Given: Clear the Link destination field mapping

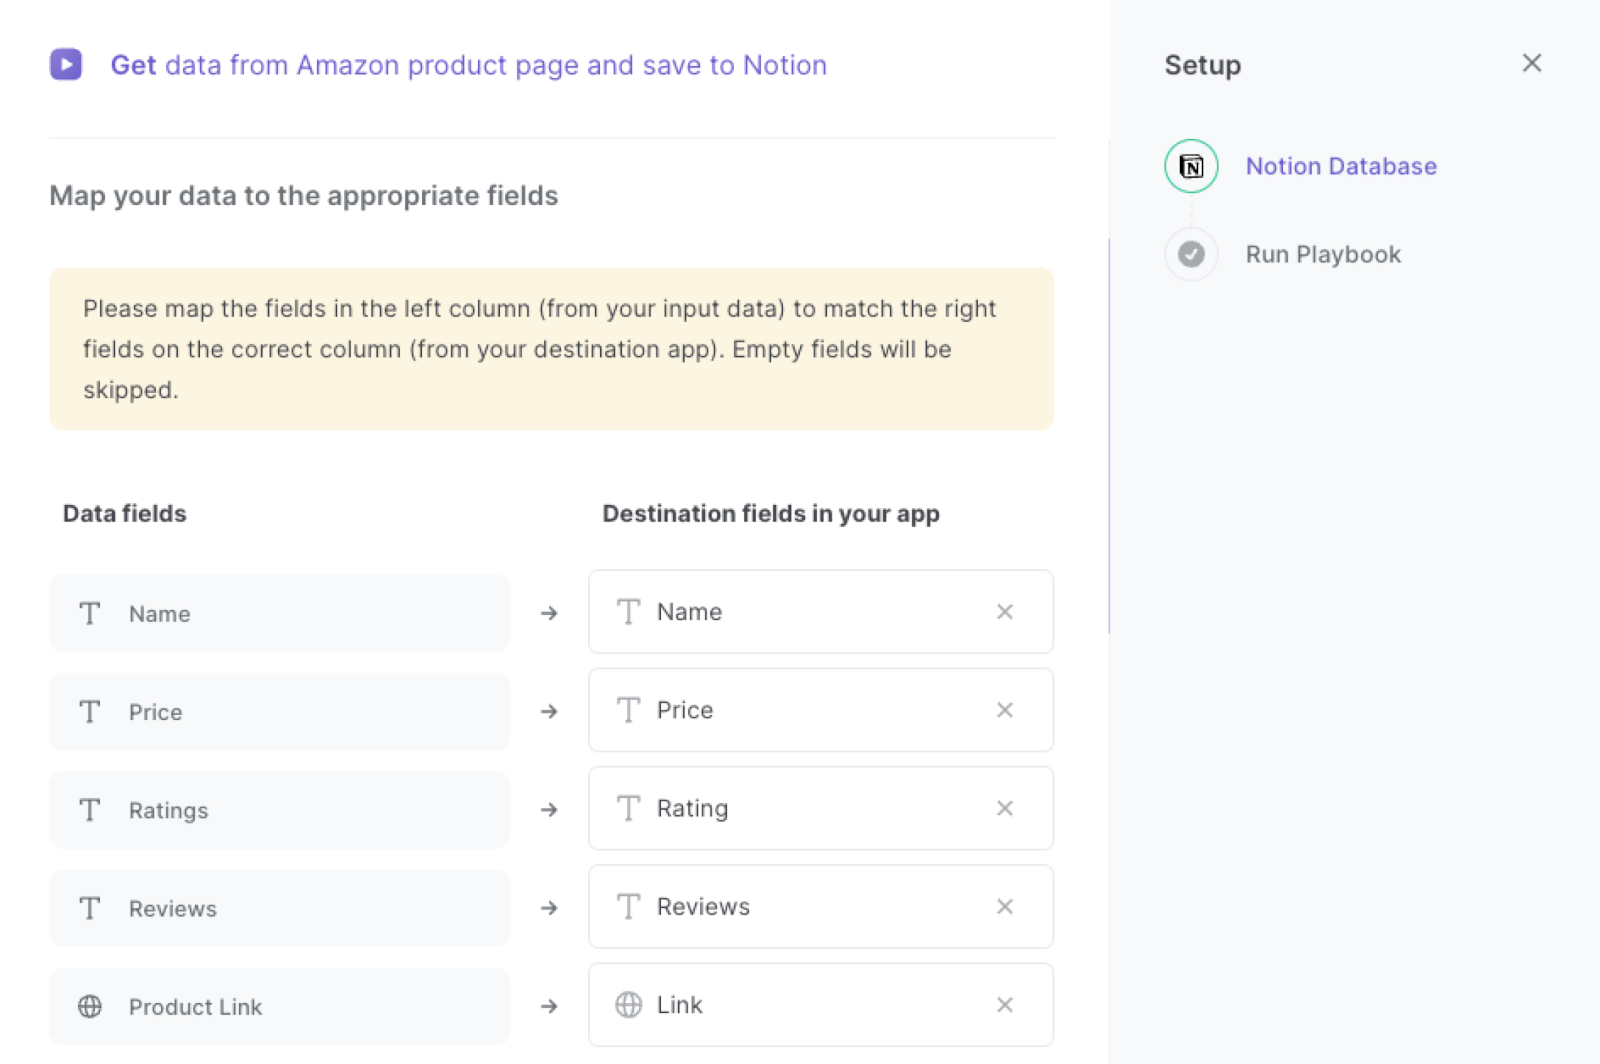Looking at the screenshot, I should pos(1005,1005).
